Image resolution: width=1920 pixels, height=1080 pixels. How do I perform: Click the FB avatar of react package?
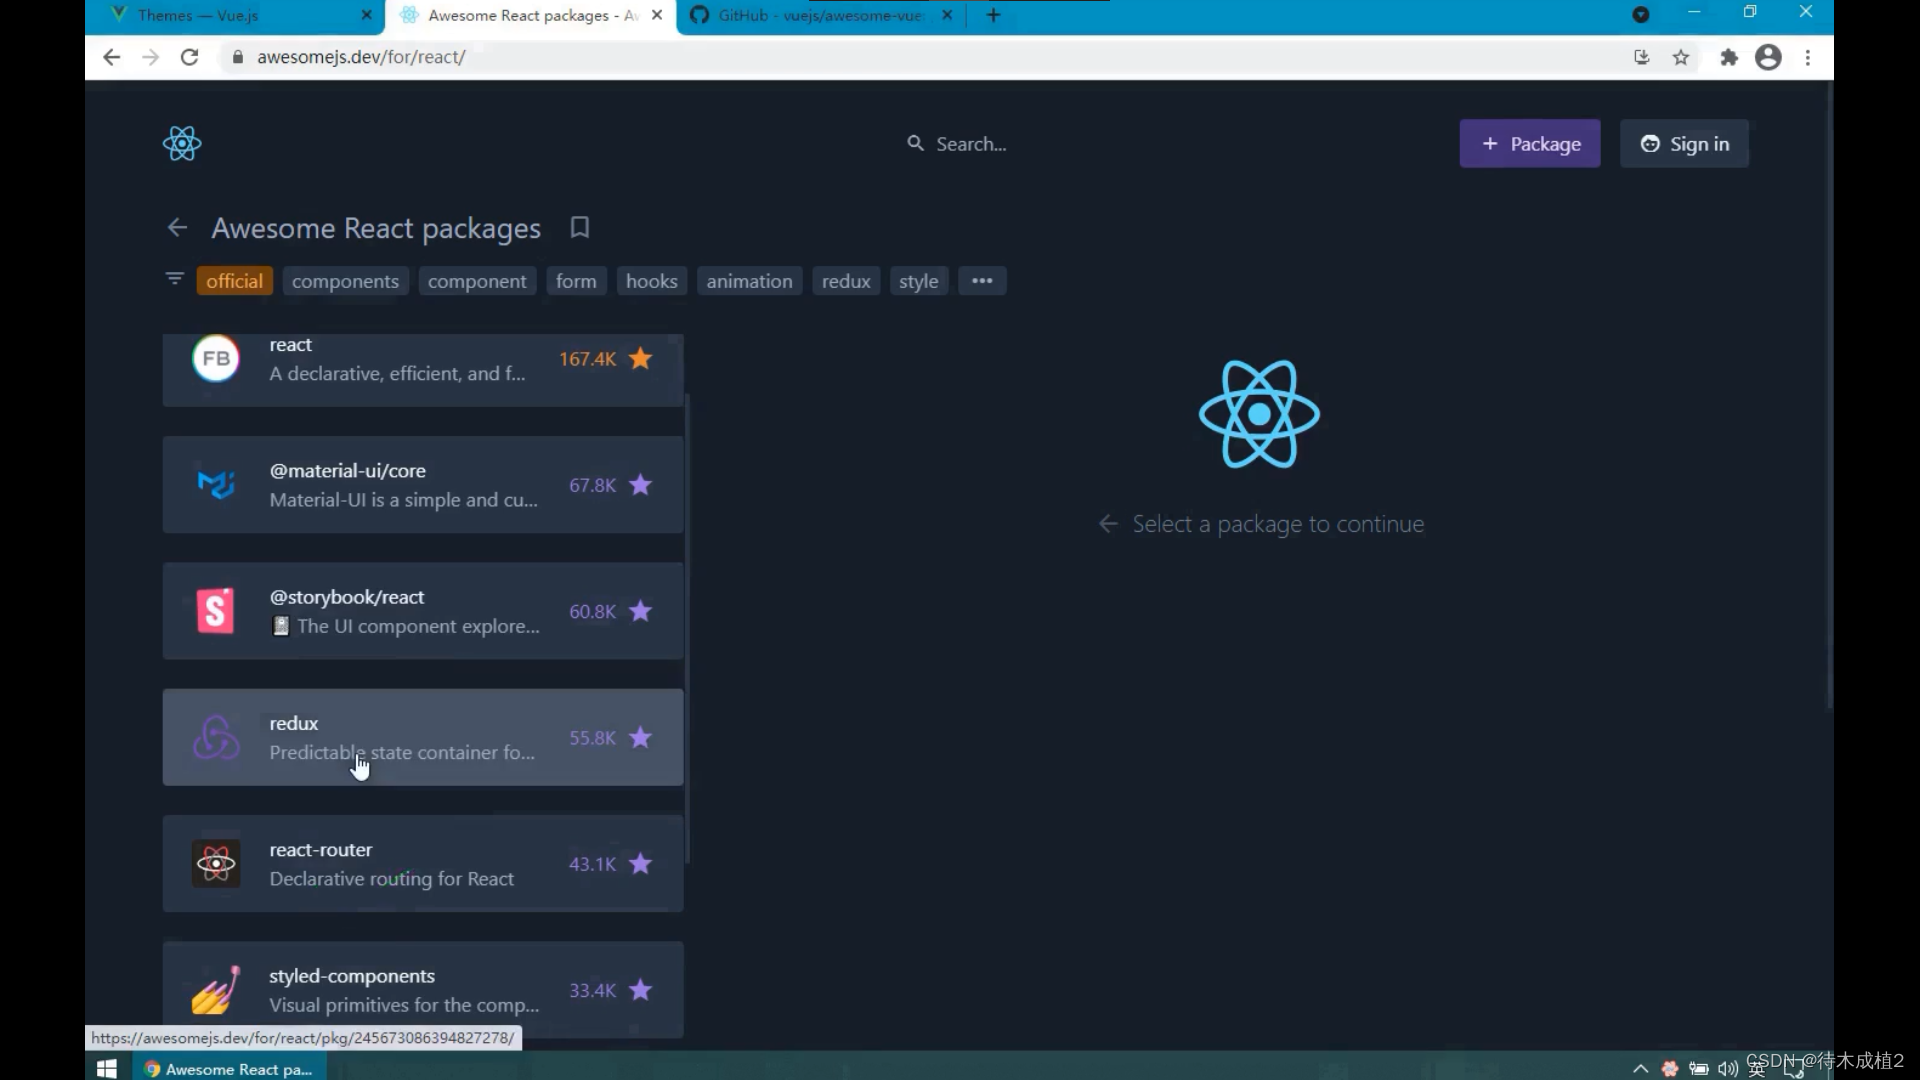pyautogui.click(x=216, y=358)
